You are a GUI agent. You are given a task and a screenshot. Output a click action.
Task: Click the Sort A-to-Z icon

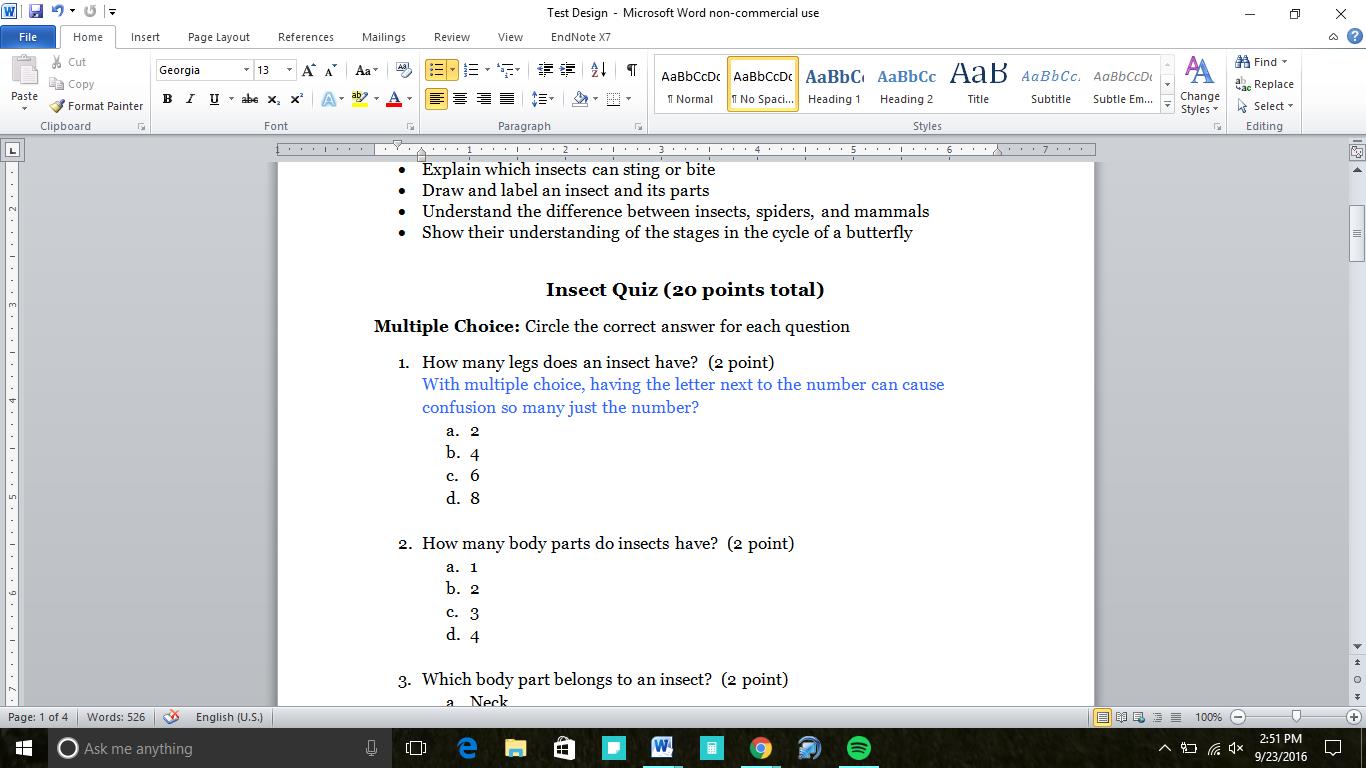(598, 70)
